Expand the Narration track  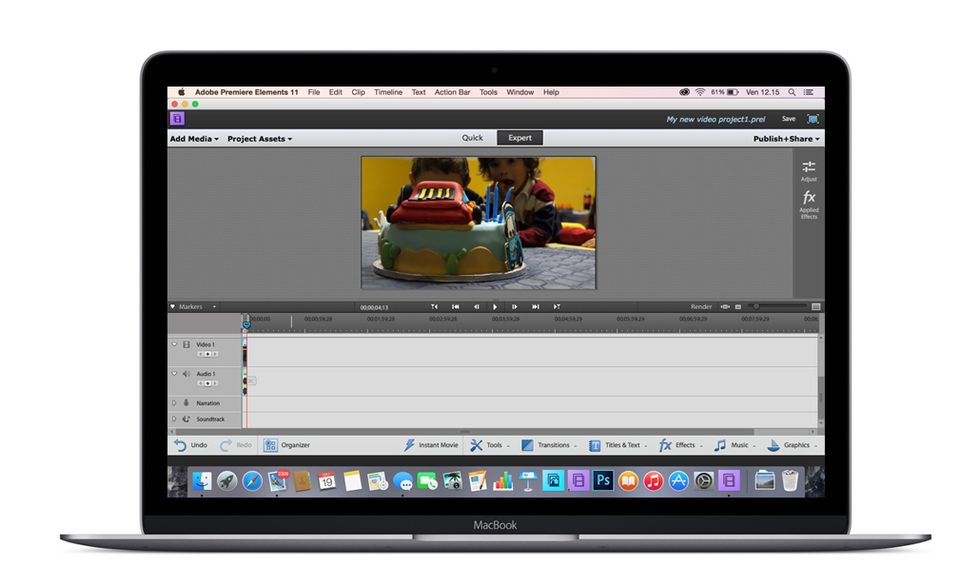tap(174, 402)
